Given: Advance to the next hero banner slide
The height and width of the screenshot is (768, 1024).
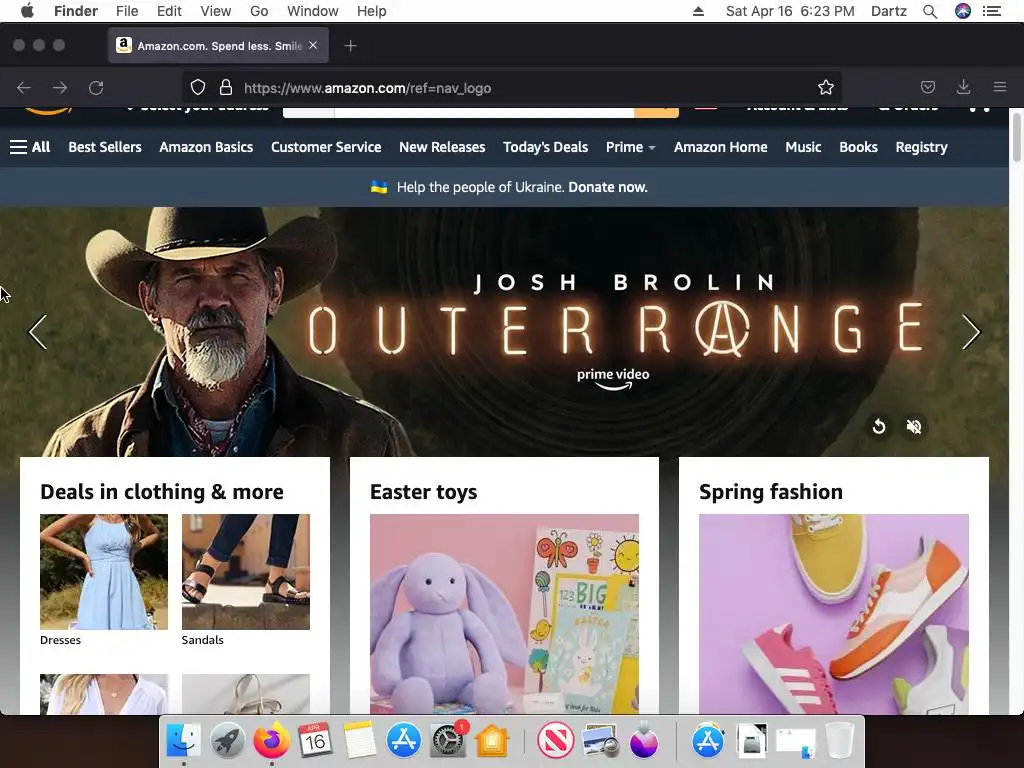Looking at the screenshot, I should pos(971,332).
